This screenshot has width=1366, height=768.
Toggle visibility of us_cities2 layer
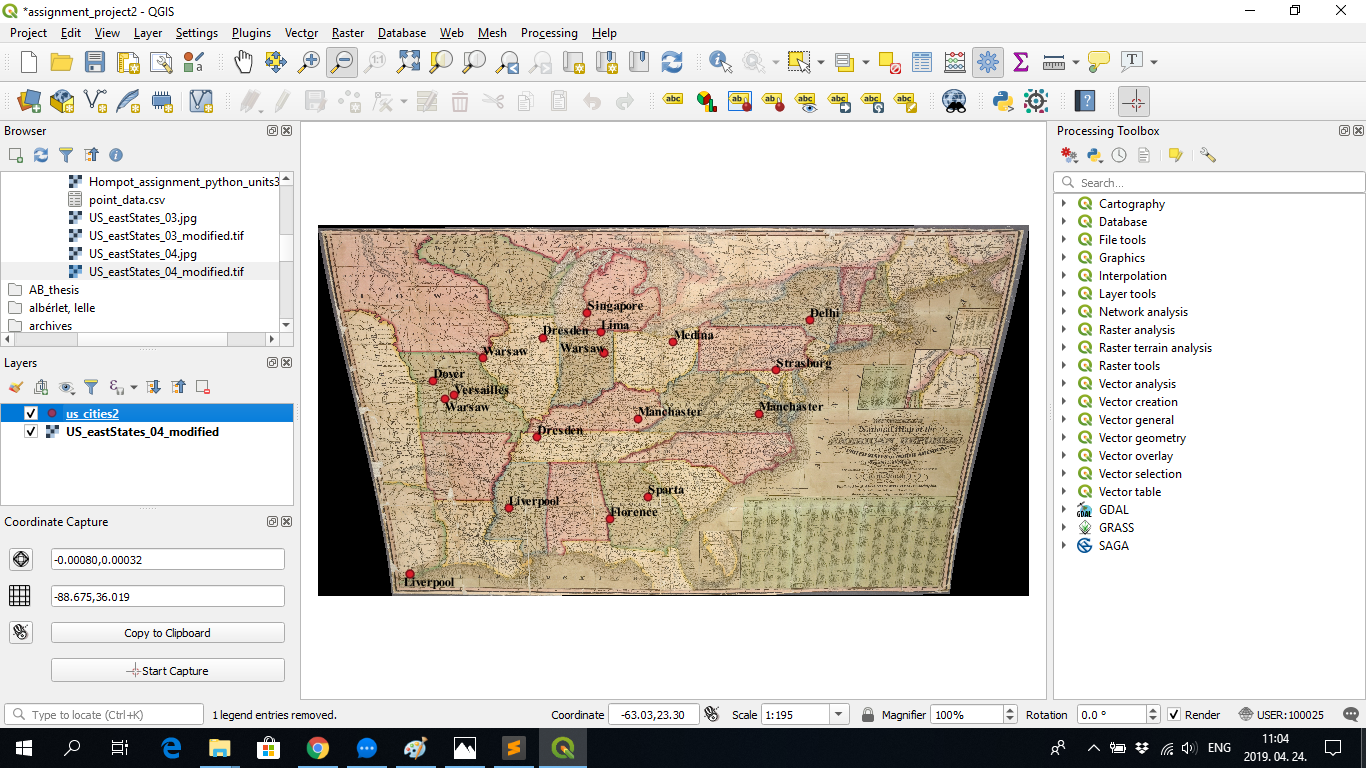[x=31, y=414]
